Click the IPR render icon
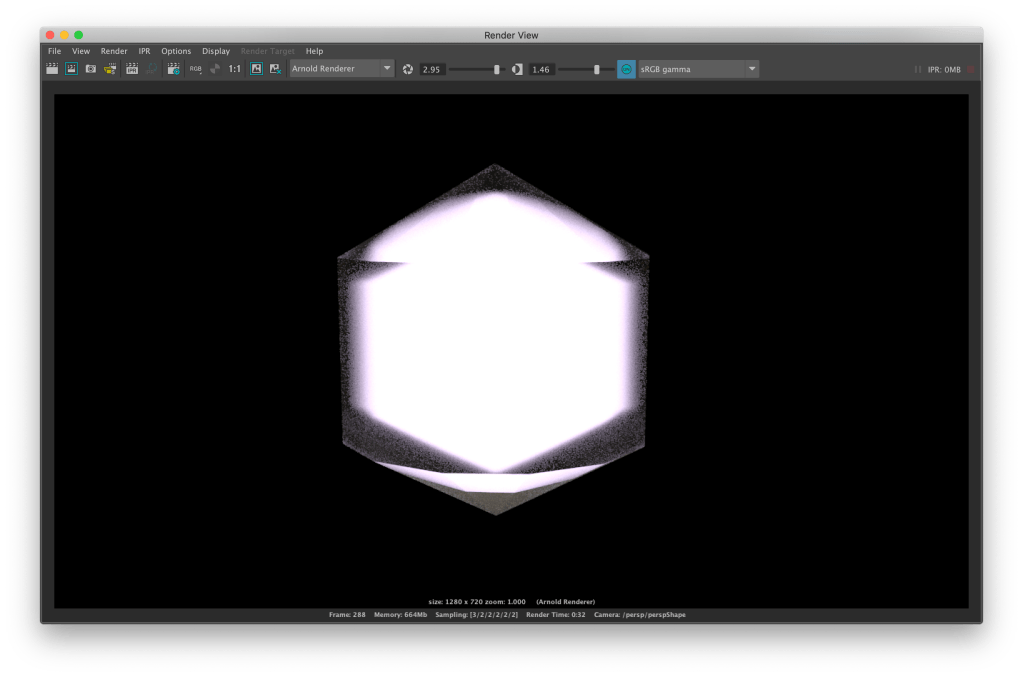1023x677 pixels. tap(131, 69)
